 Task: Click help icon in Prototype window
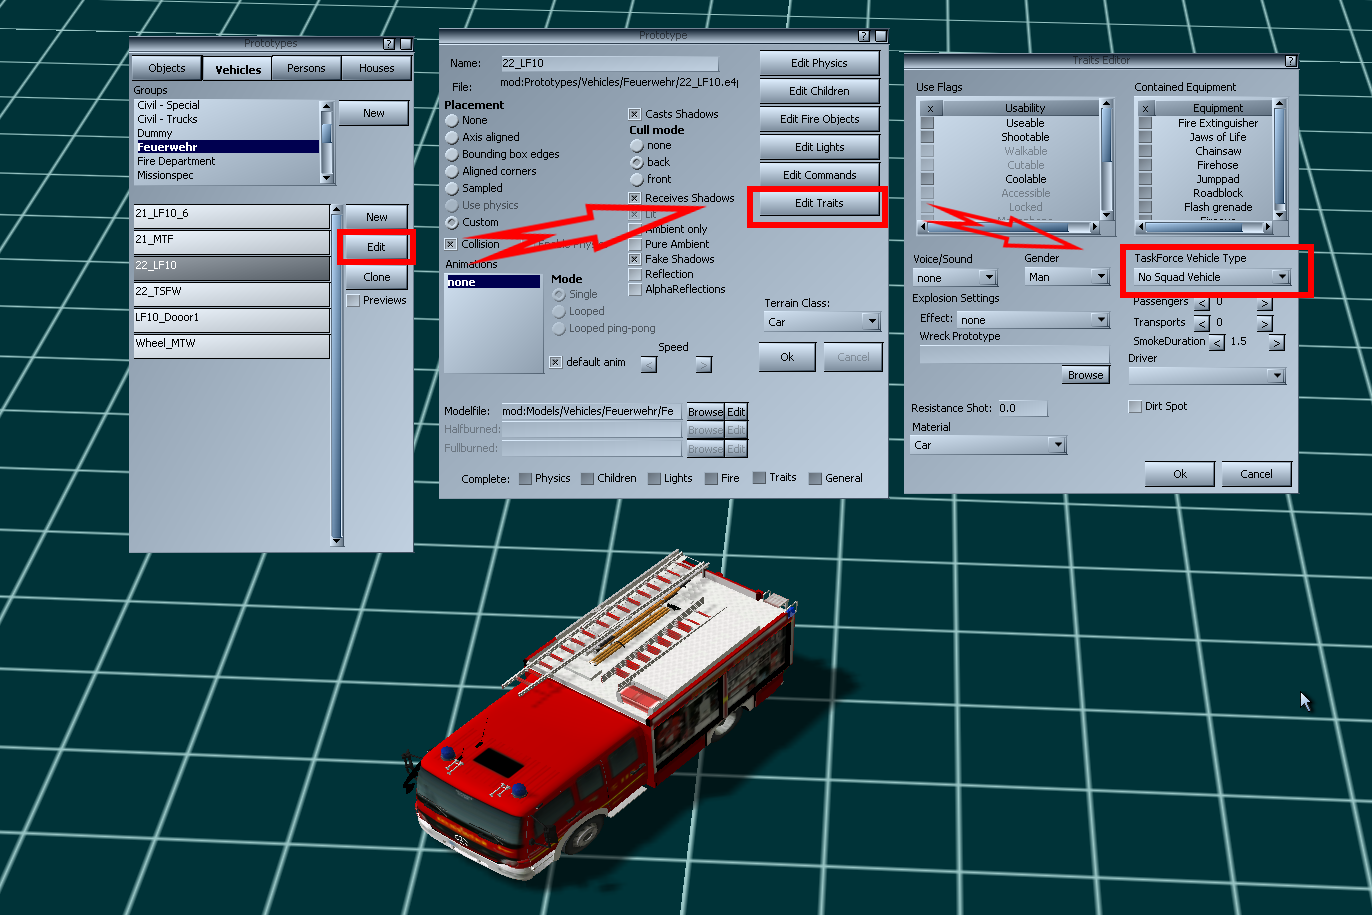pos(864,36)
